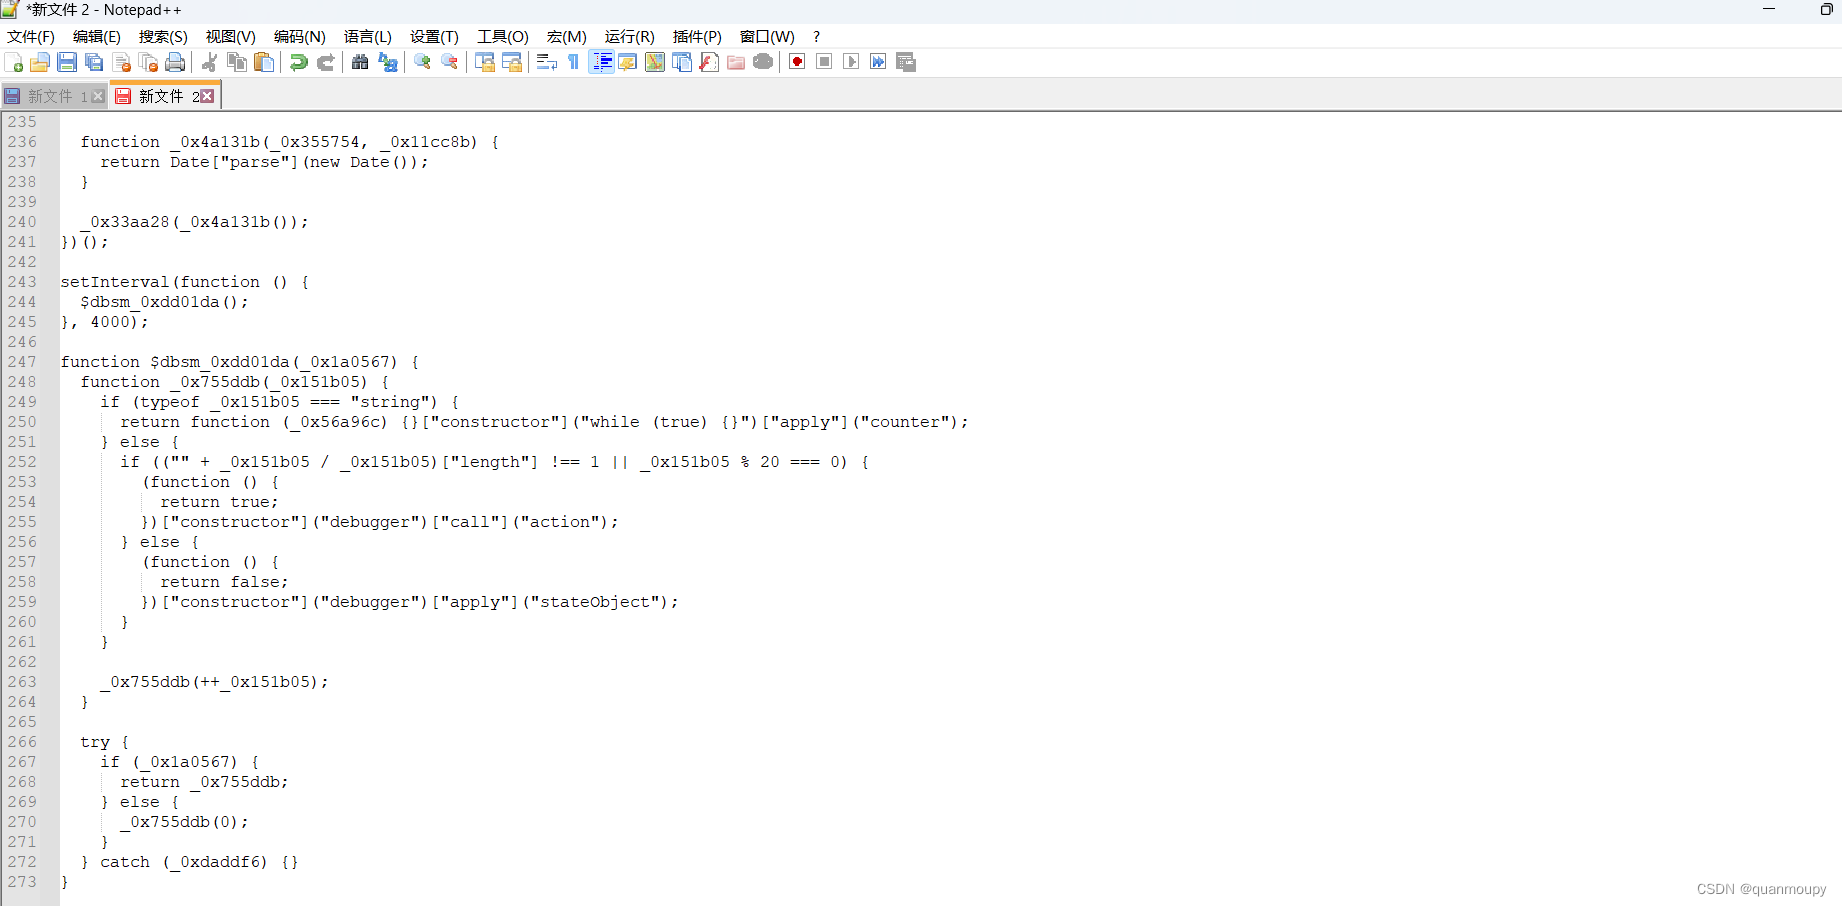This screenshot has height=906, width=1842.
Task: Cut selection using scissors icon
Action: click(210, 62)
